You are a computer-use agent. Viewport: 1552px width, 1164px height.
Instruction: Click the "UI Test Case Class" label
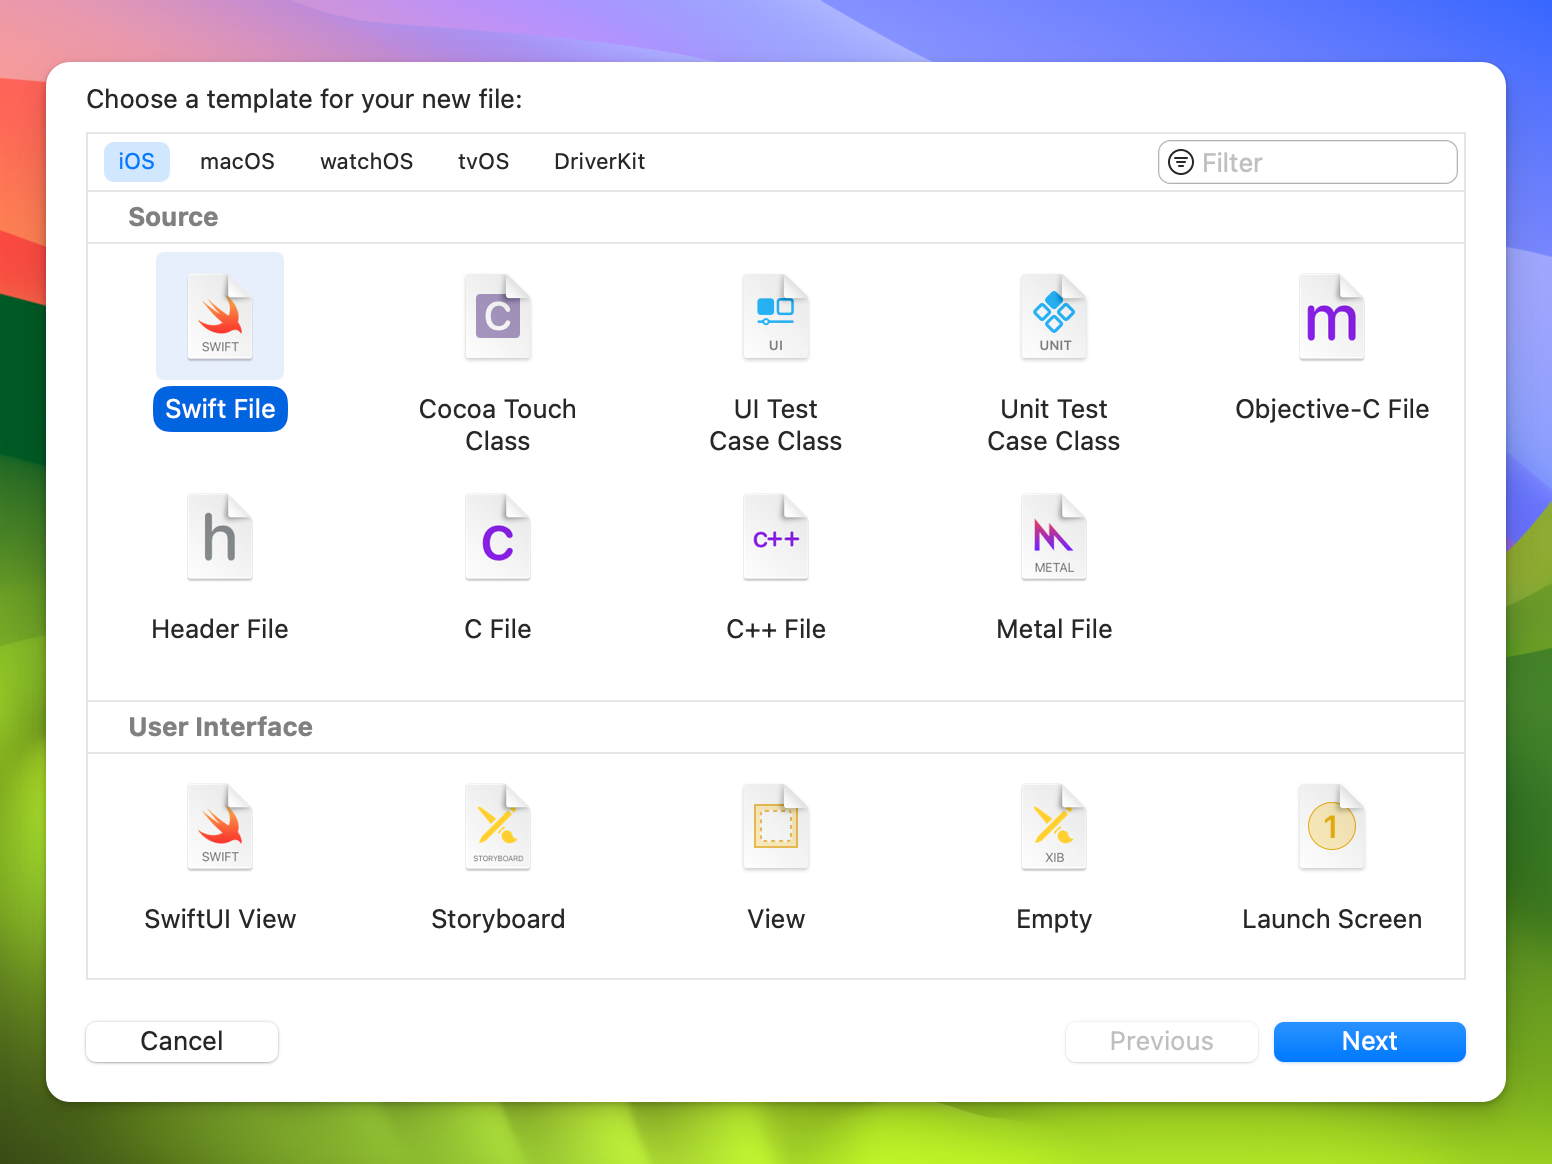pyautogui.click(x=776, y=425)
